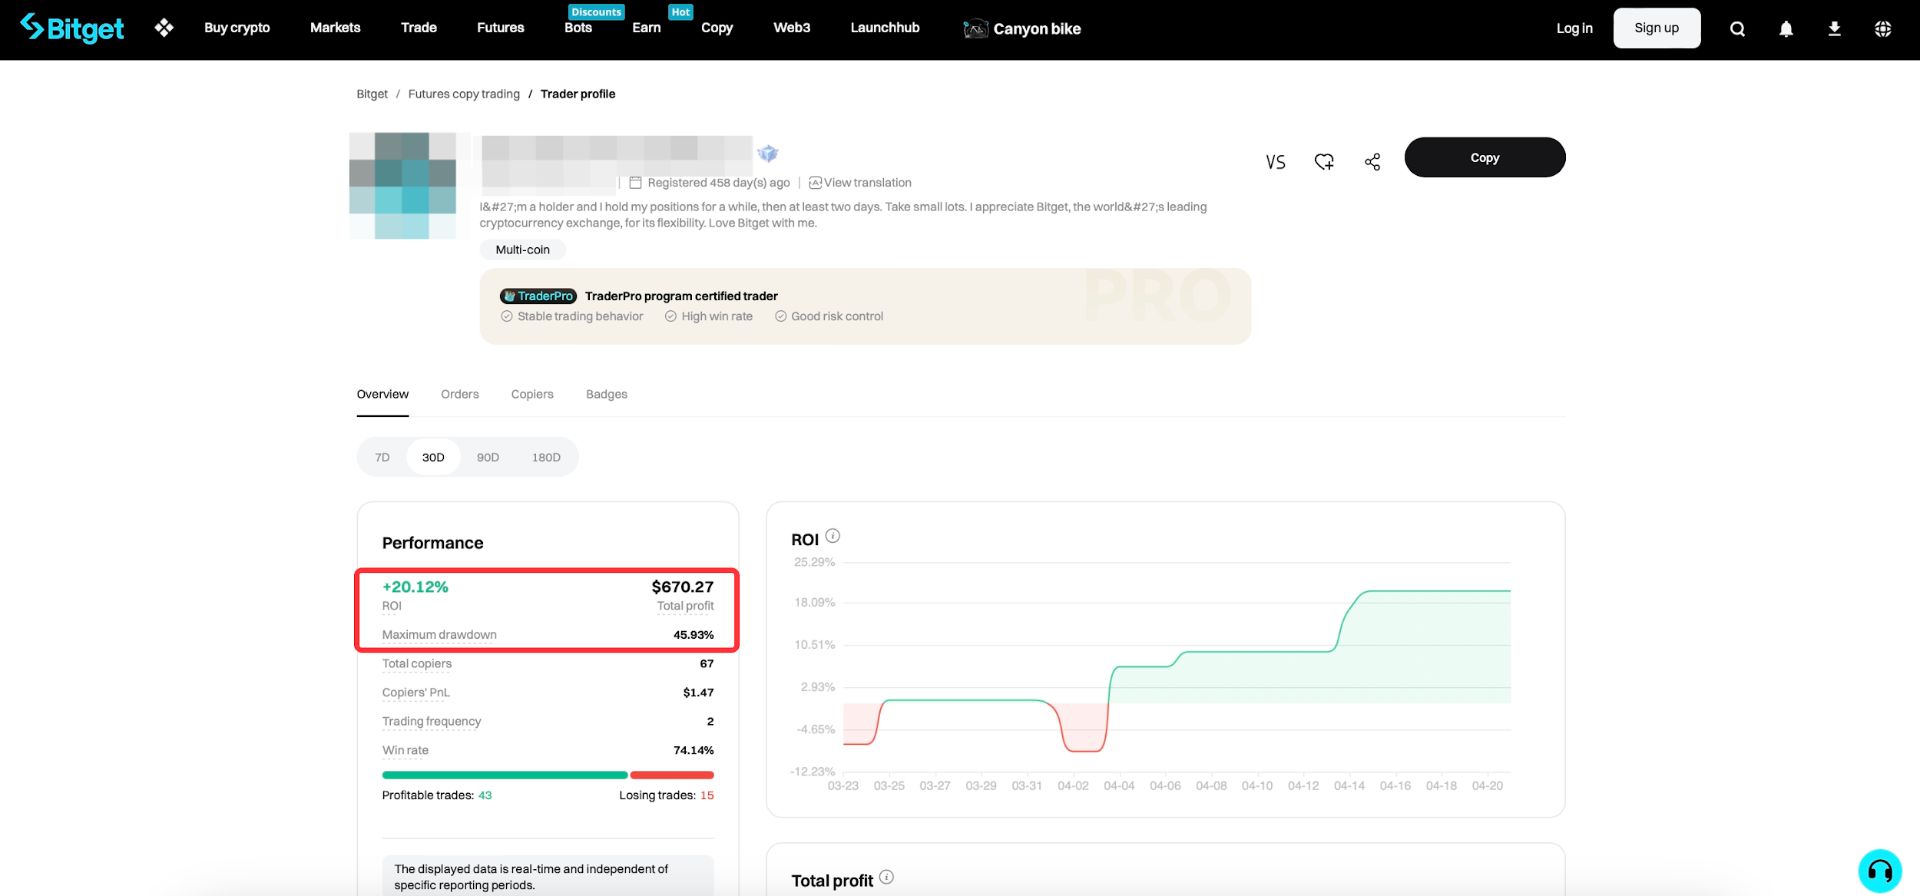Select the 180D time range
Viewport: 1920px width, 896px height.
coord(546,457)
